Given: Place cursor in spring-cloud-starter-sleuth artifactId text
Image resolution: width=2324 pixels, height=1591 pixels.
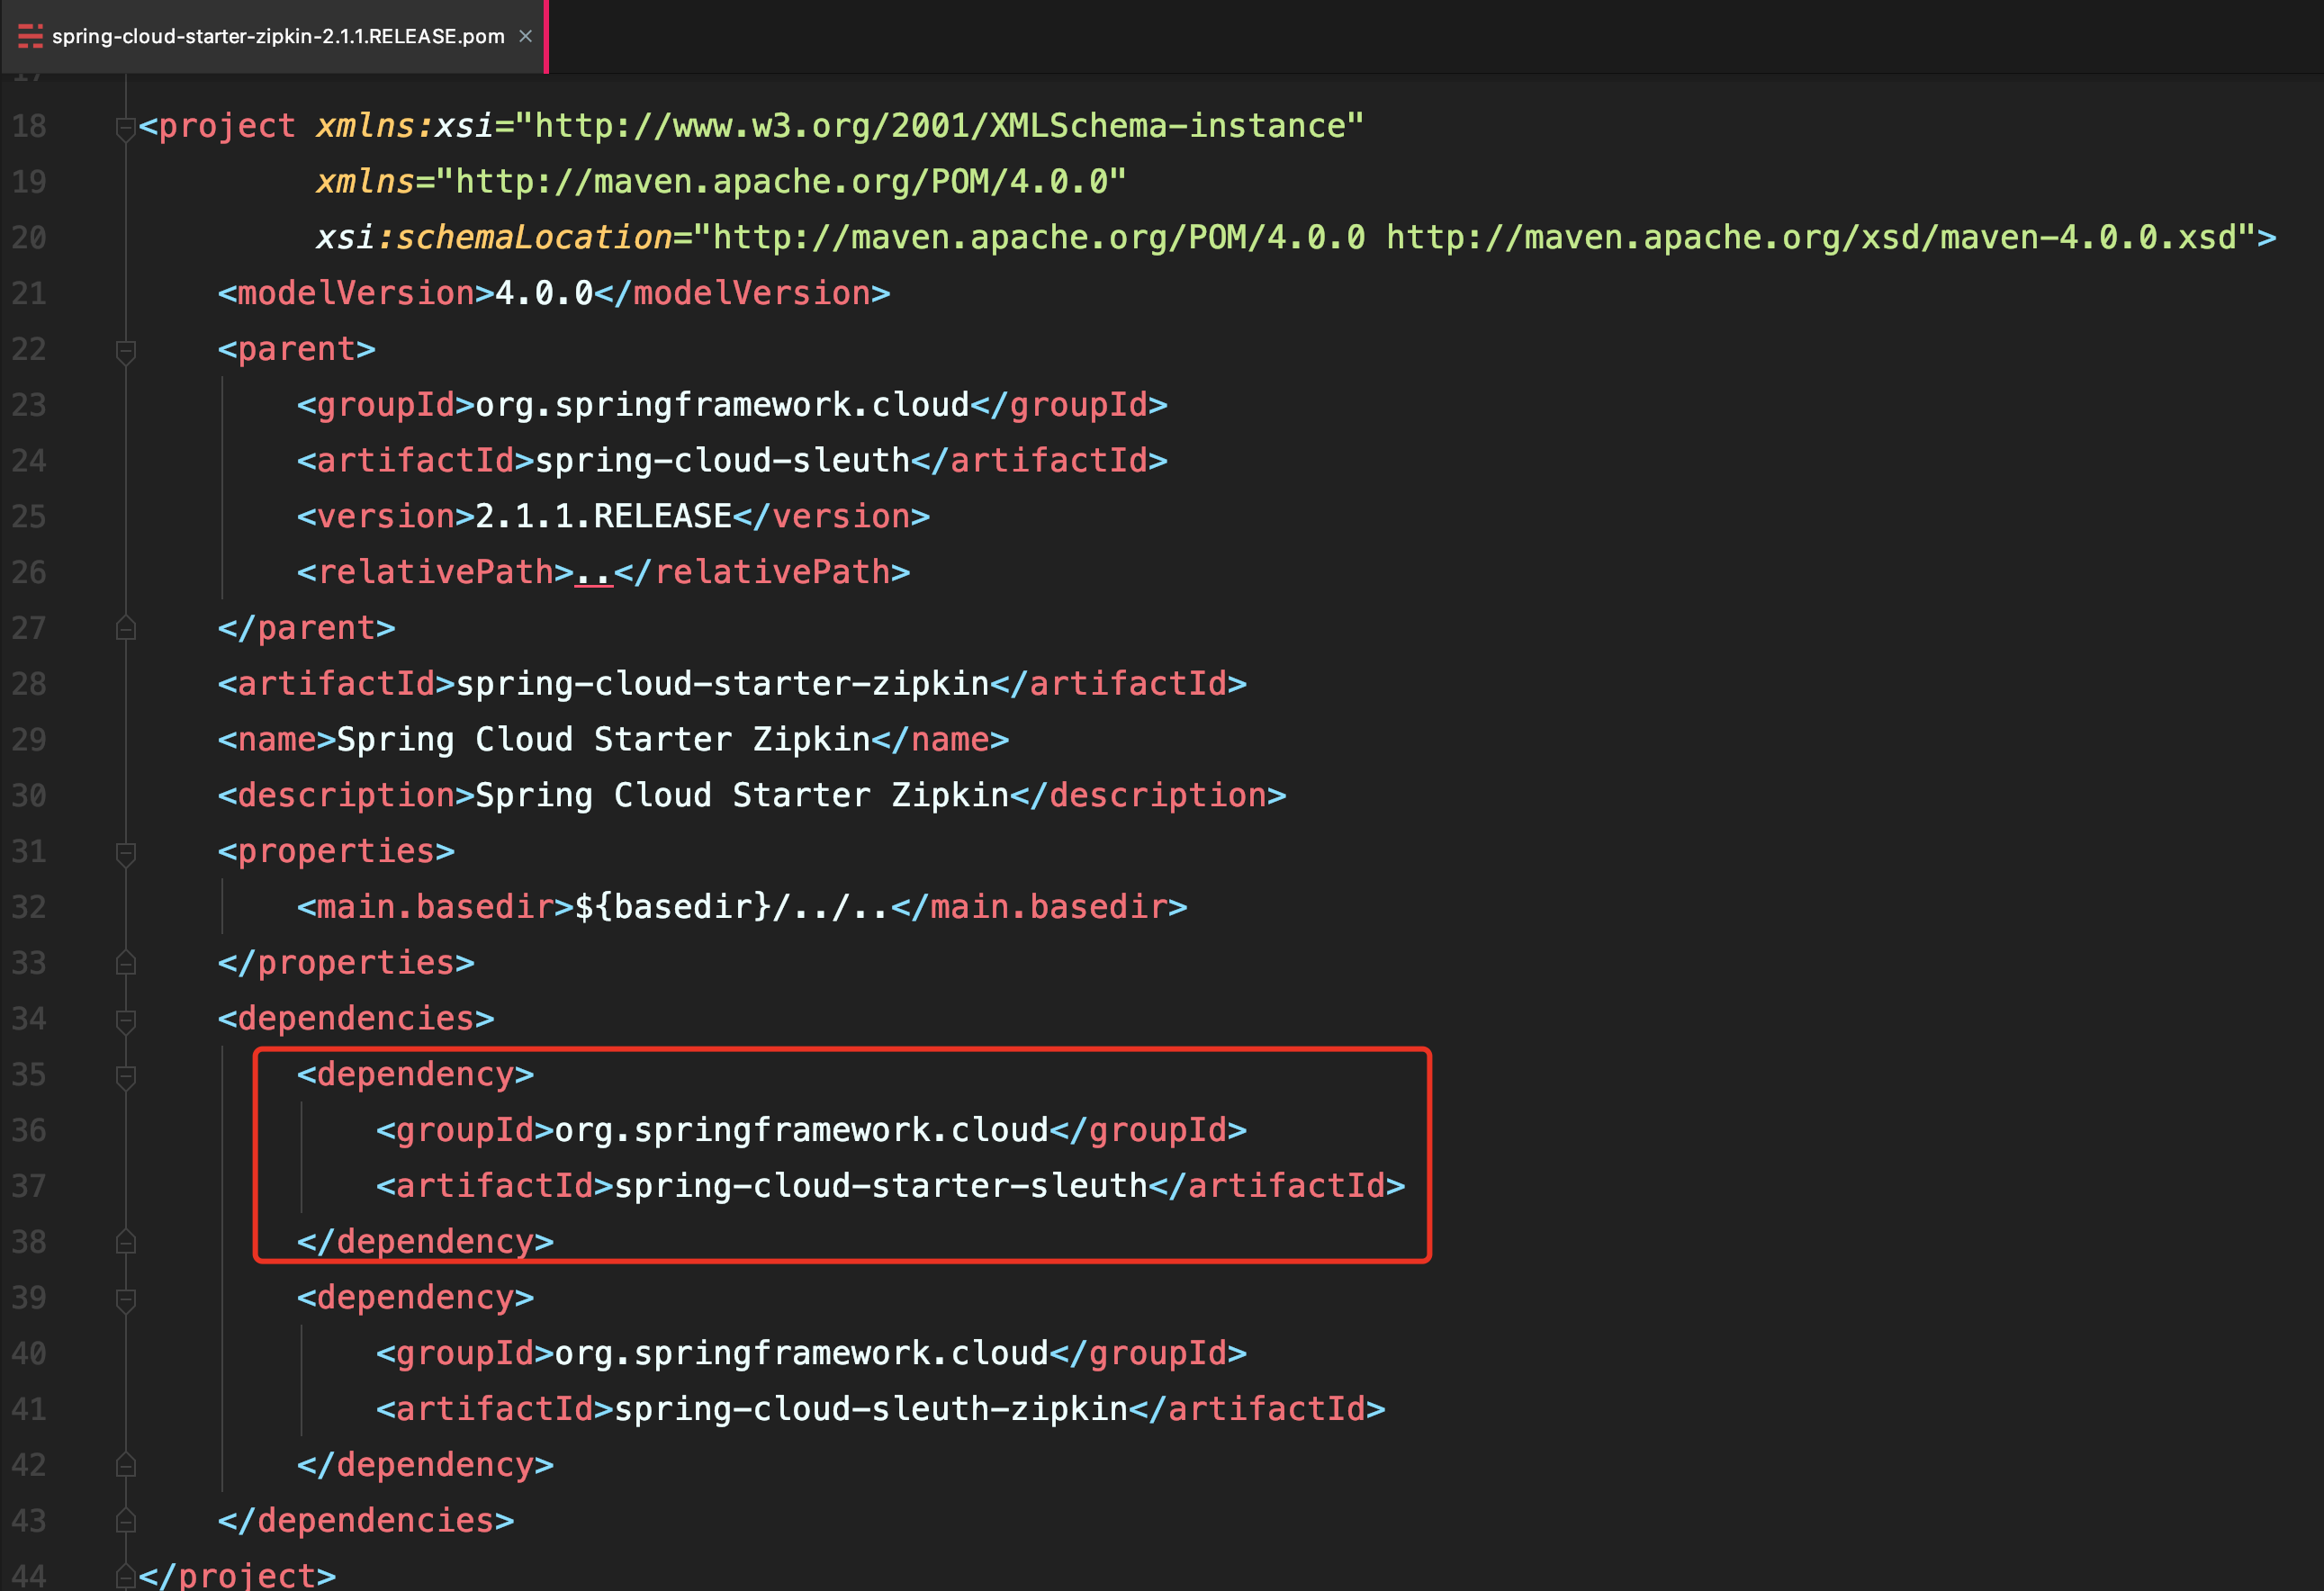Looking at the screenshot, I should 880,1186.
